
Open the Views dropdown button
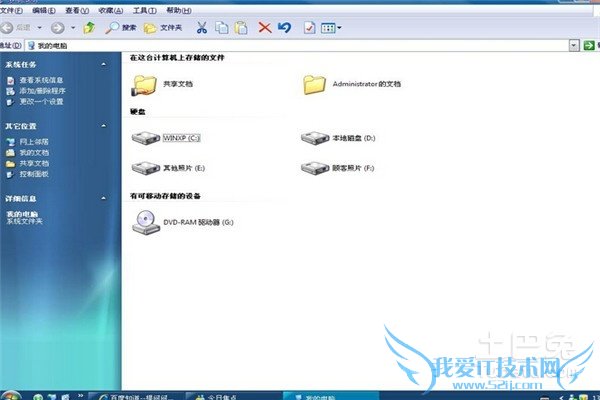(x=331, y=28)
